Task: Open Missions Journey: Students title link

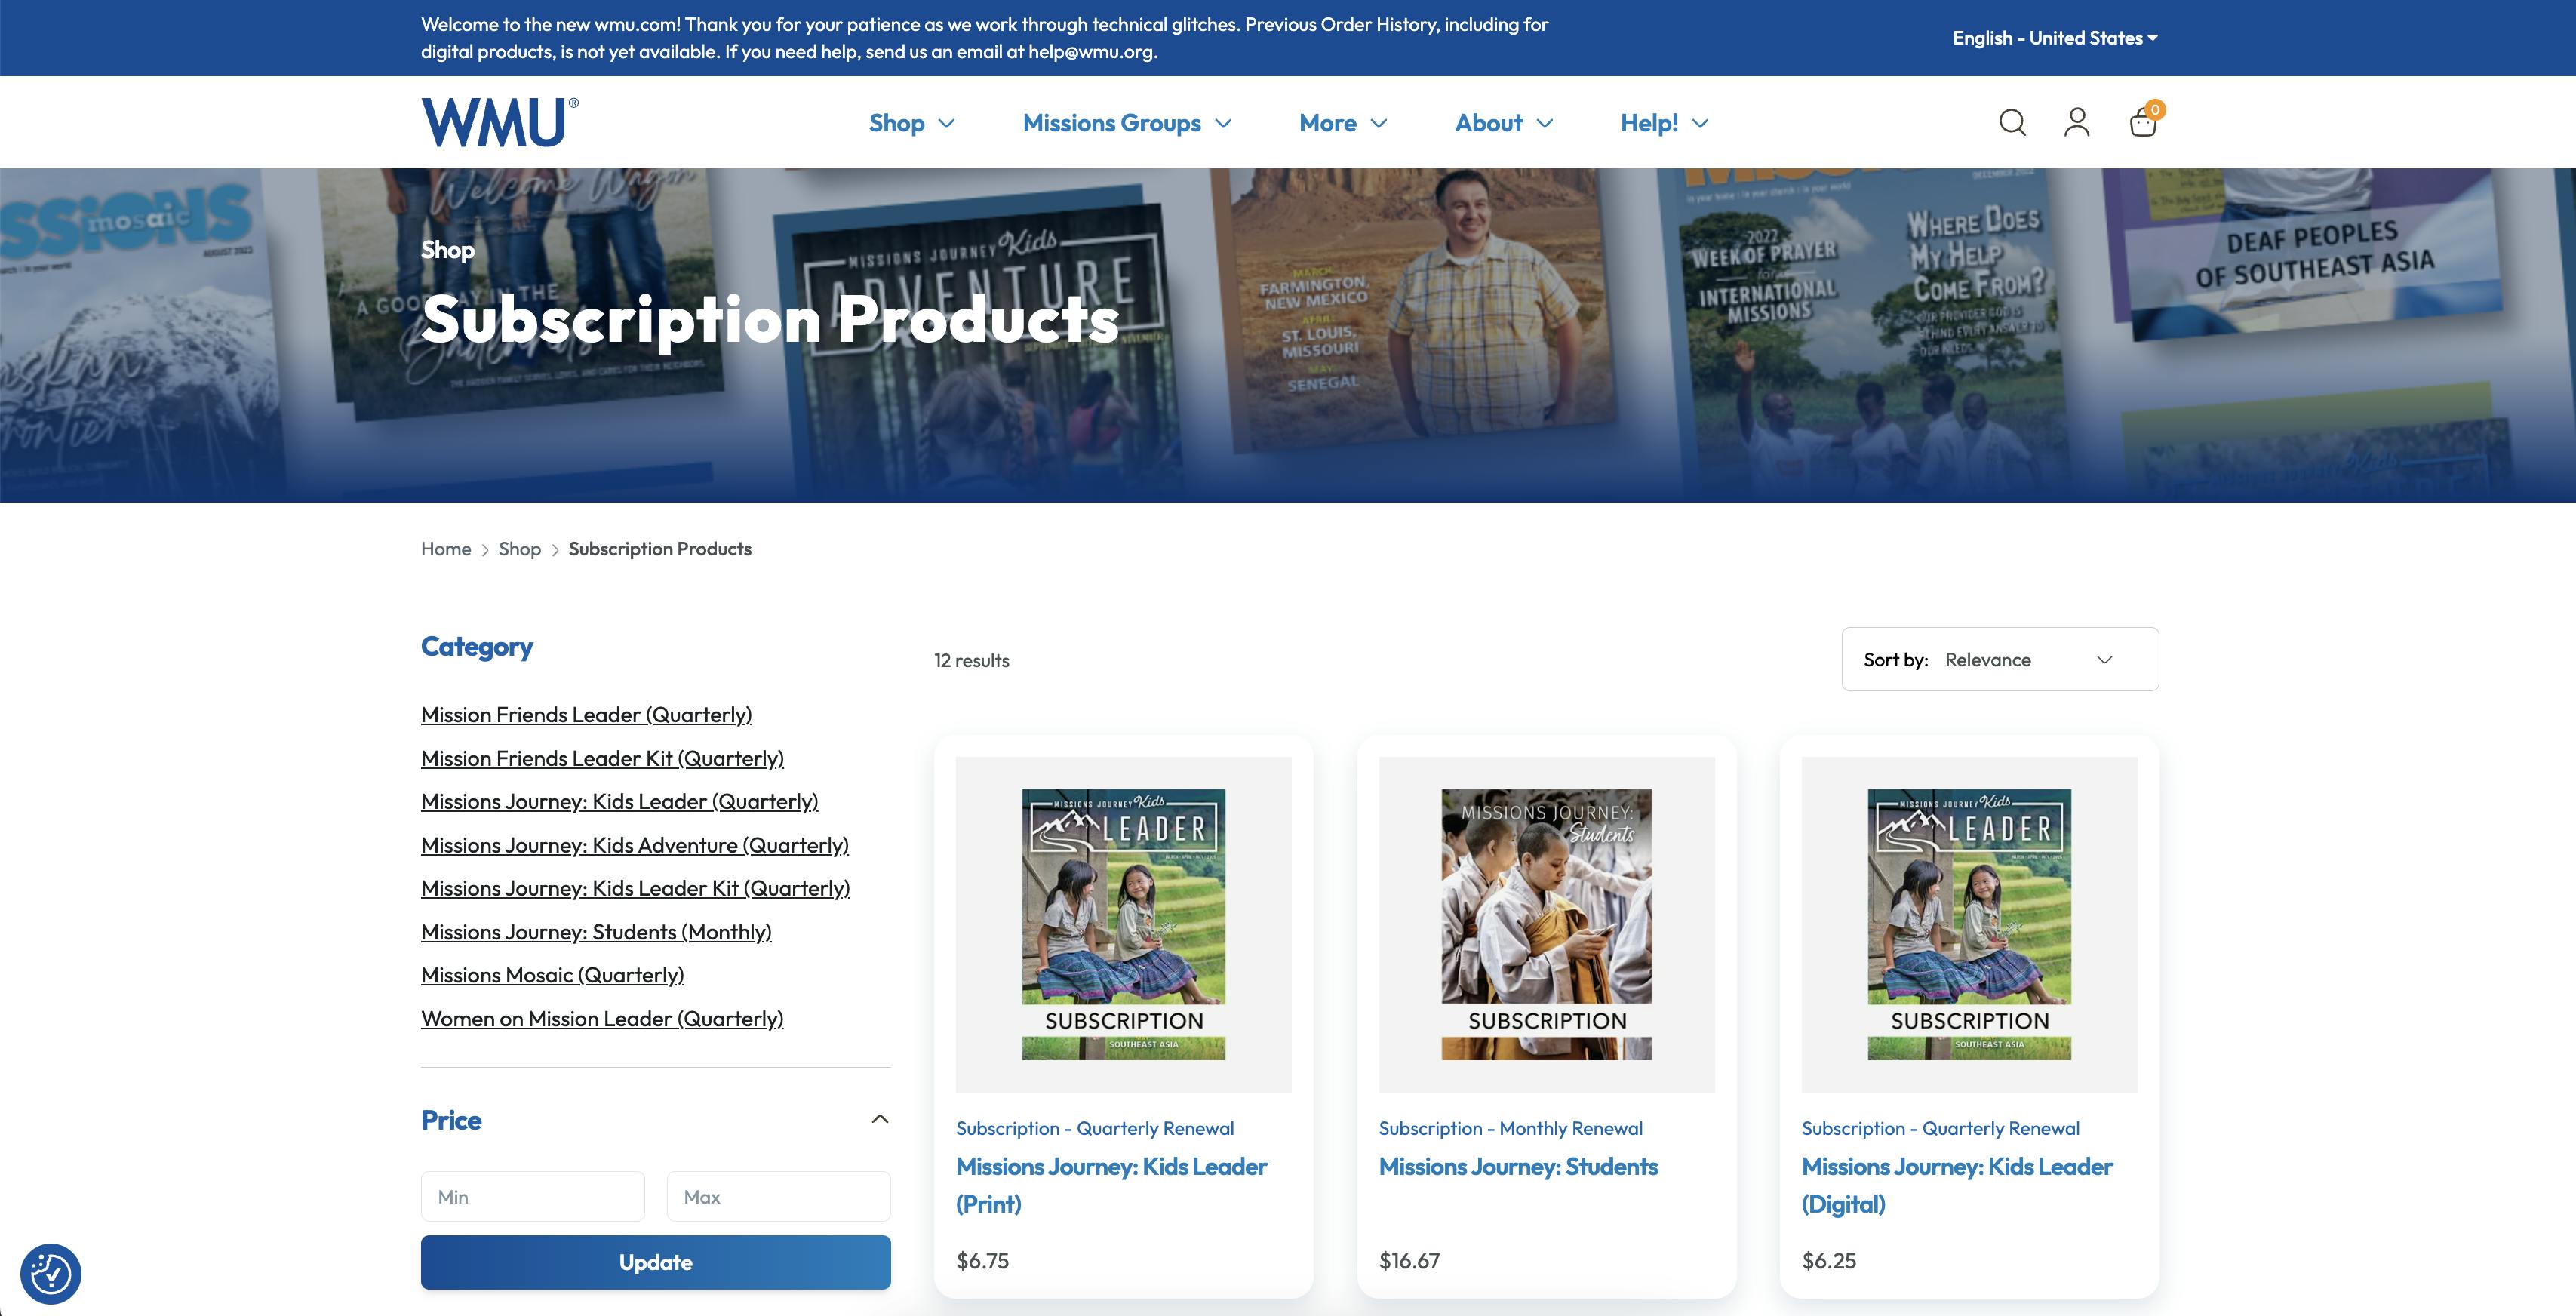Action: [1518, 1166]
